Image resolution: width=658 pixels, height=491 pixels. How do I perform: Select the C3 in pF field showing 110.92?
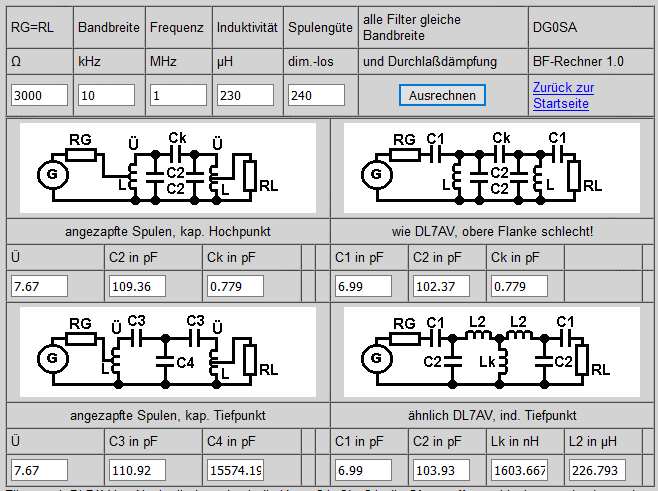pos(137,470)
